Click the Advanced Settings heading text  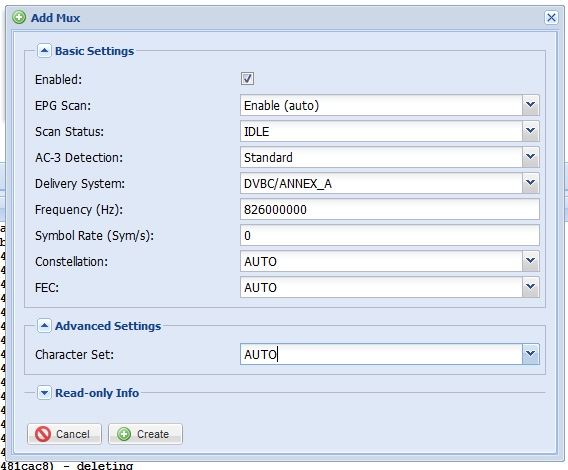108,326
